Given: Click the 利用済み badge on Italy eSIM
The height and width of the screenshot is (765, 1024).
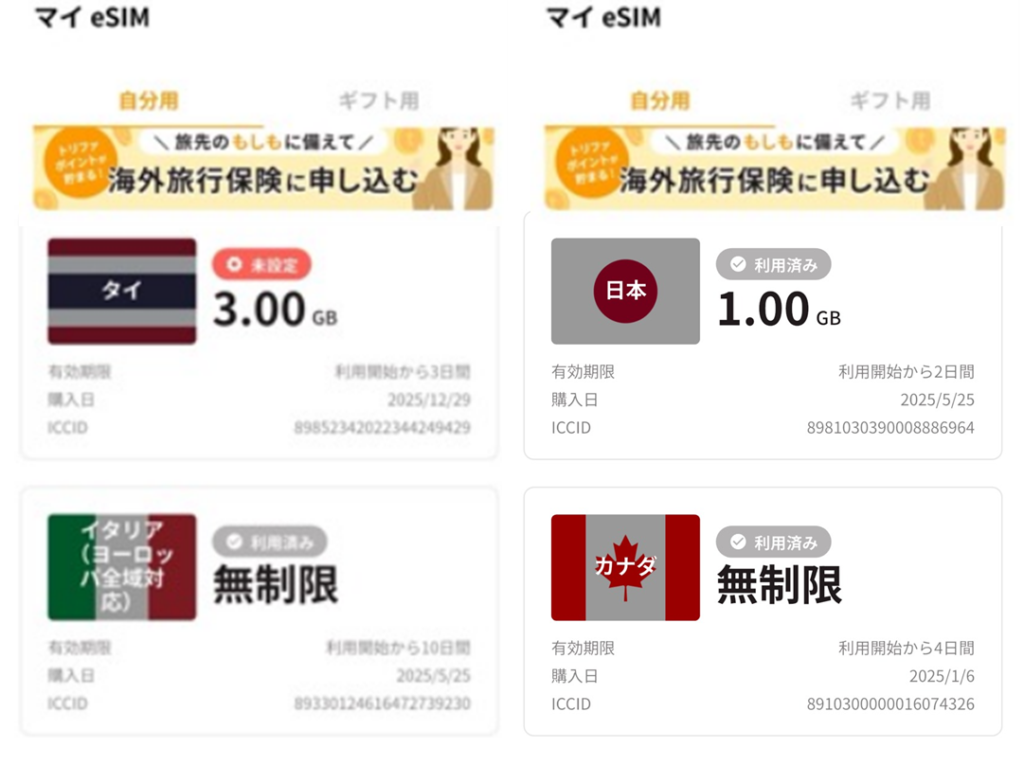Looking at the screenshot, I should point(270,542).
